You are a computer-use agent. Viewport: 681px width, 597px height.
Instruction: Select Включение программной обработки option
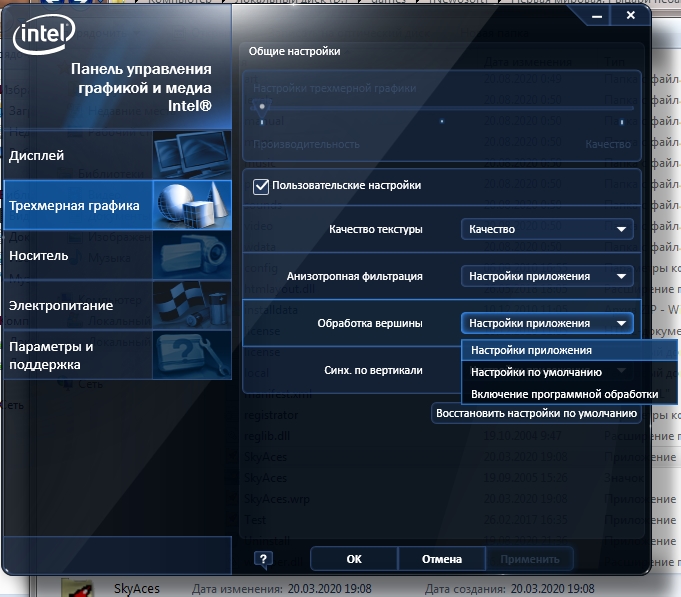tap(569, 394)
